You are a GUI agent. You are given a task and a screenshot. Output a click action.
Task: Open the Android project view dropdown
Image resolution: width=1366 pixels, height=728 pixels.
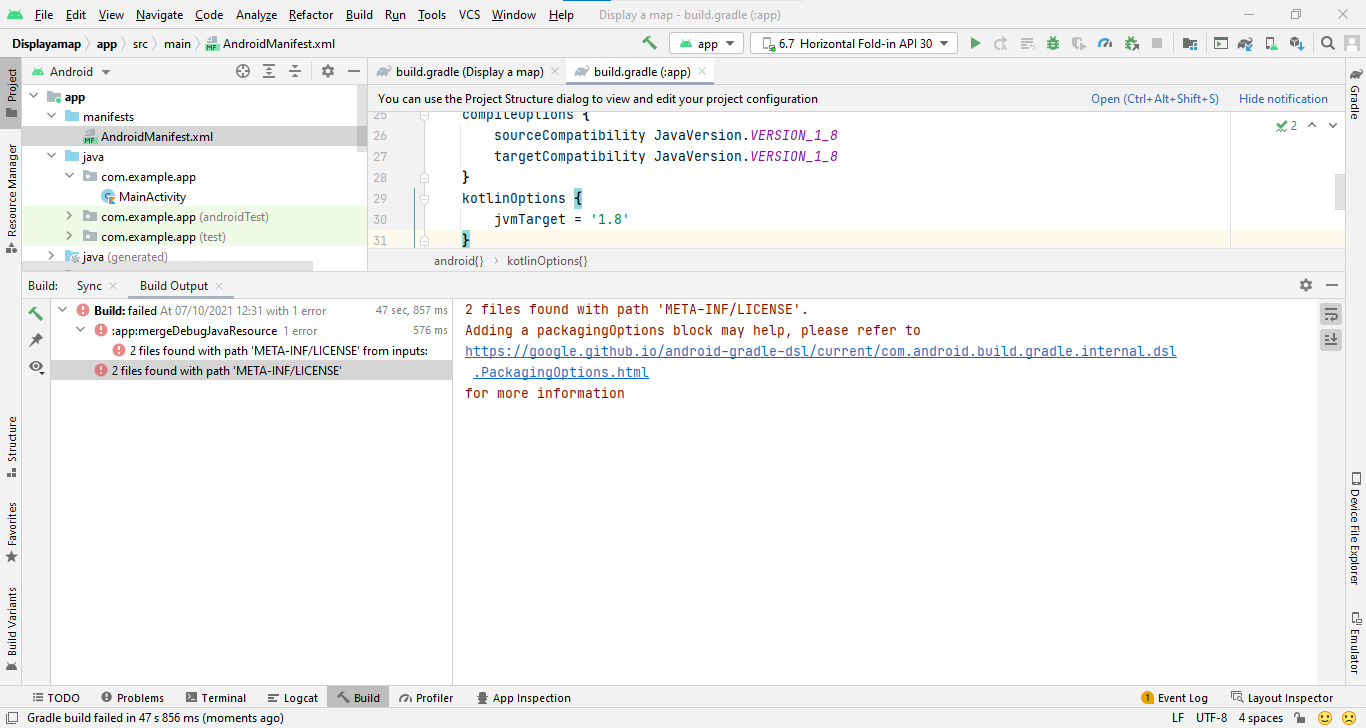(70, 71)
